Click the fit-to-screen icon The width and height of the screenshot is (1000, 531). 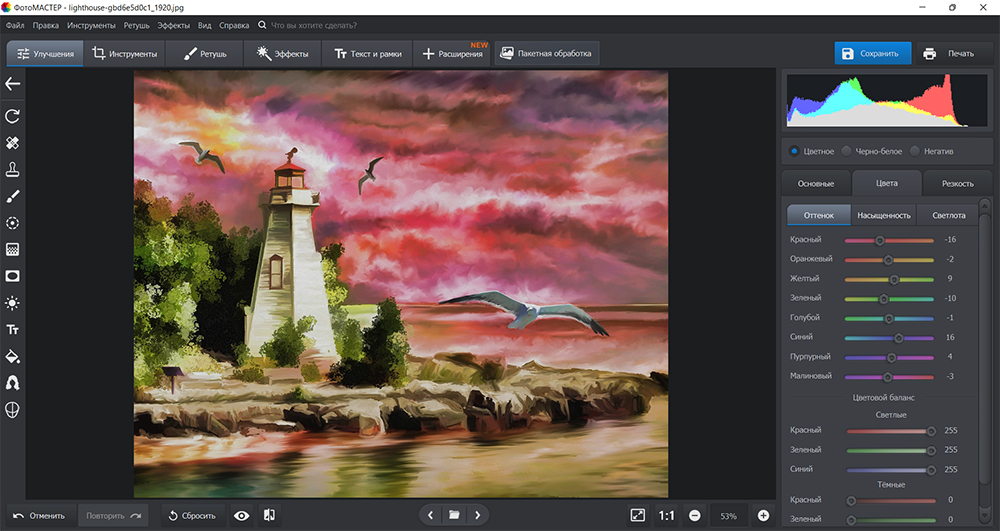[638, 515]
